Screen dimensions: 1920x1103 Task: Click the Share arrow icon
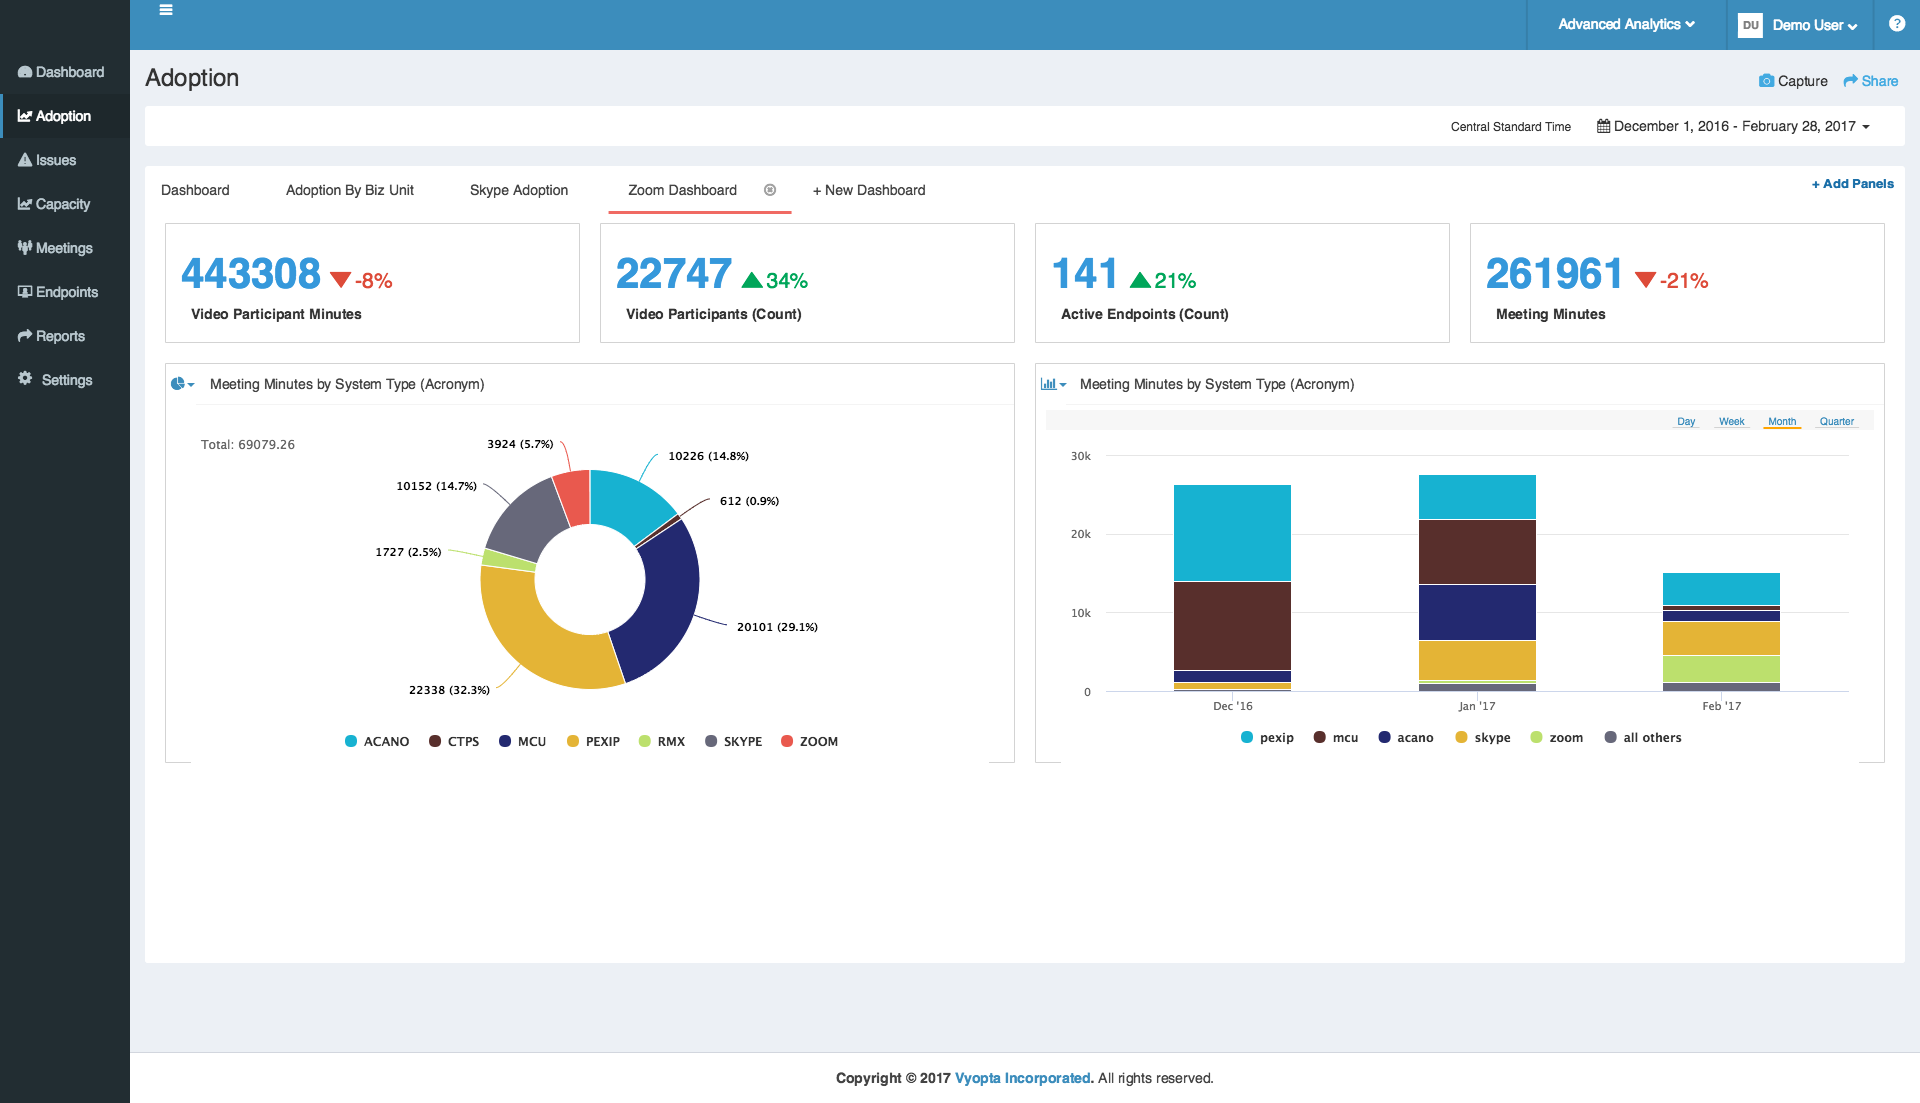click(x=1851, y=81)
